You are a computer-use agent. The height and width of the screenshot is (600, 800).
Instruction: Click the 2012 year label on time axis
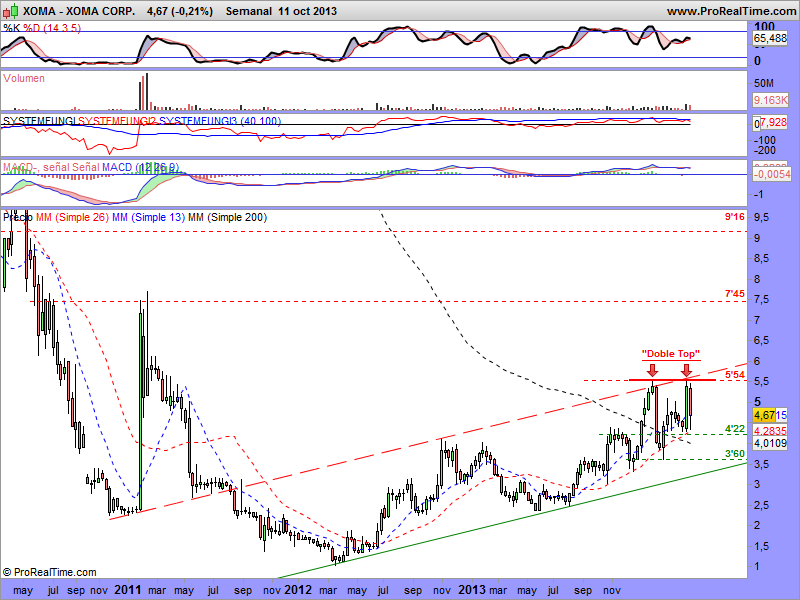[x=298, y=590]
